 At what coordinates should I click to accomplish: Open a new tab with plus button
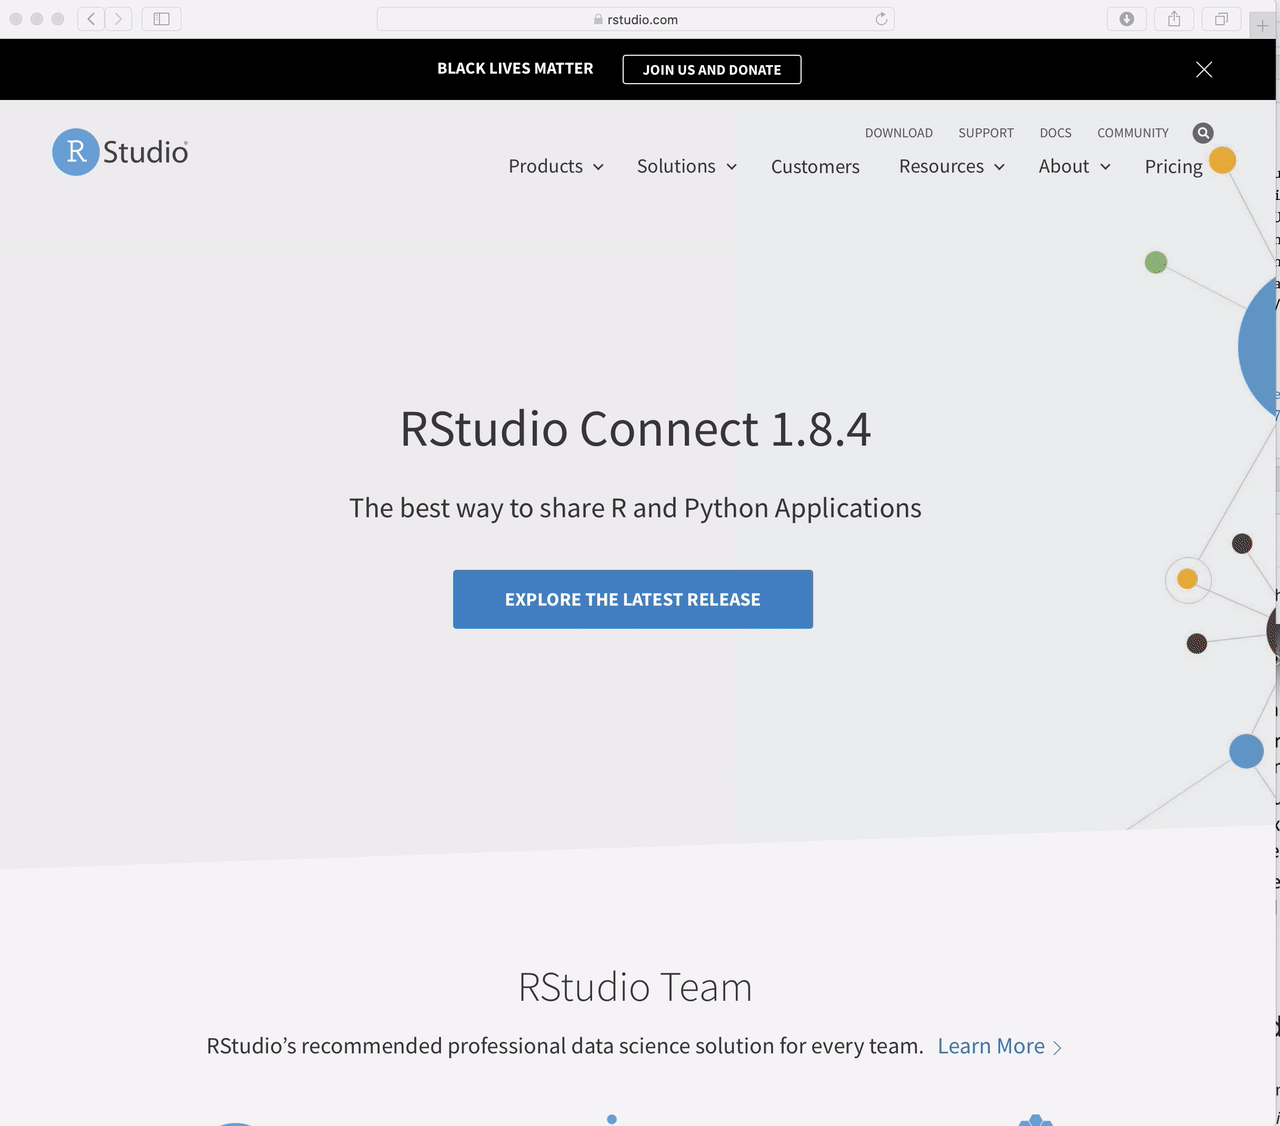click(1262, 25)
